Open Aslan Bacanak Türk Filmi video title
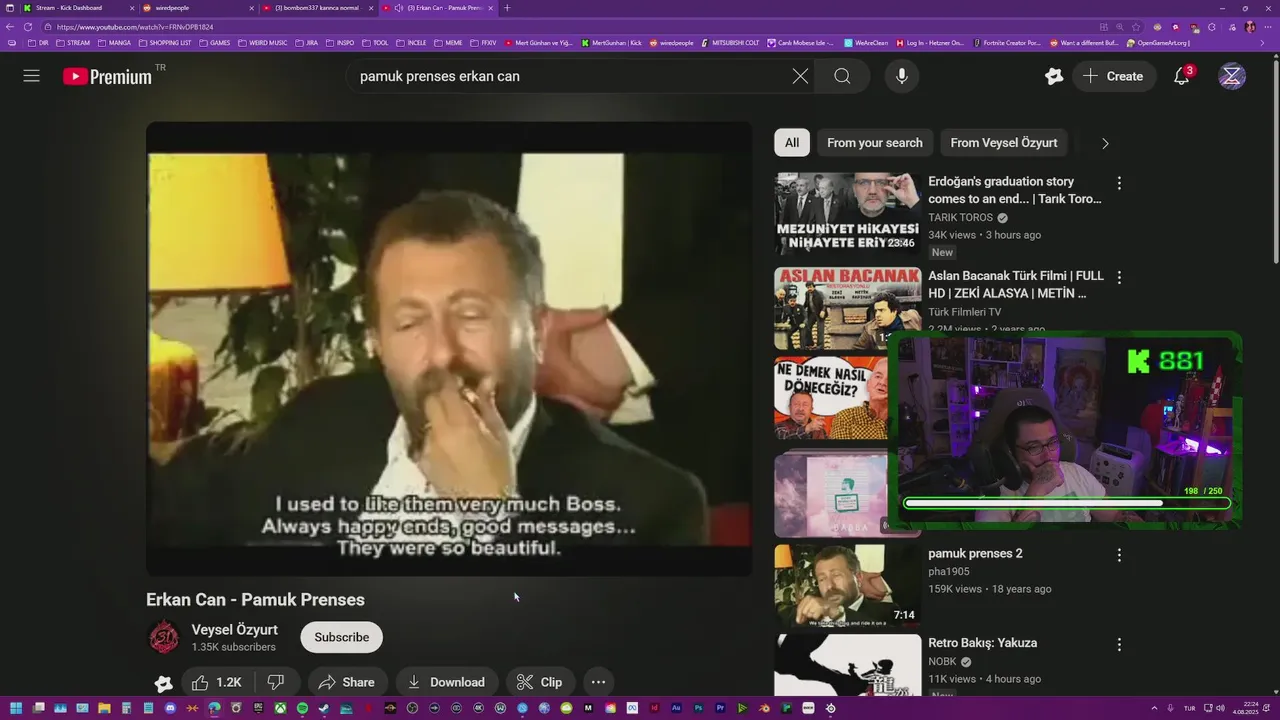 1015,284
